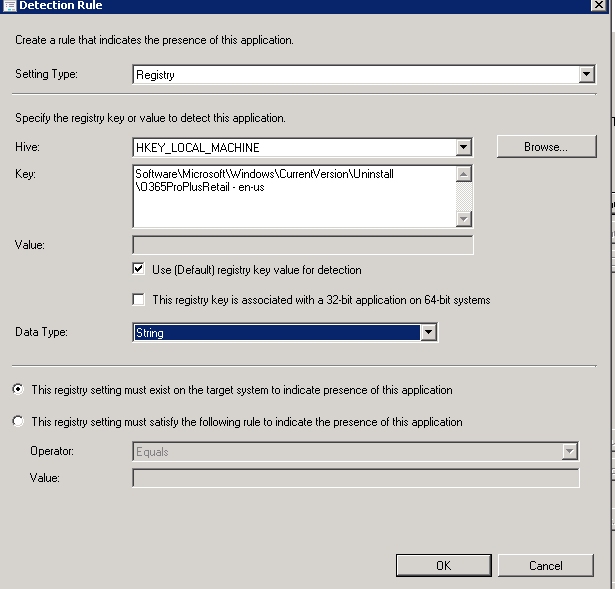The image size is (615, 589).
Task: Click the rule Value field under Operator
Action: pos(356,478)
